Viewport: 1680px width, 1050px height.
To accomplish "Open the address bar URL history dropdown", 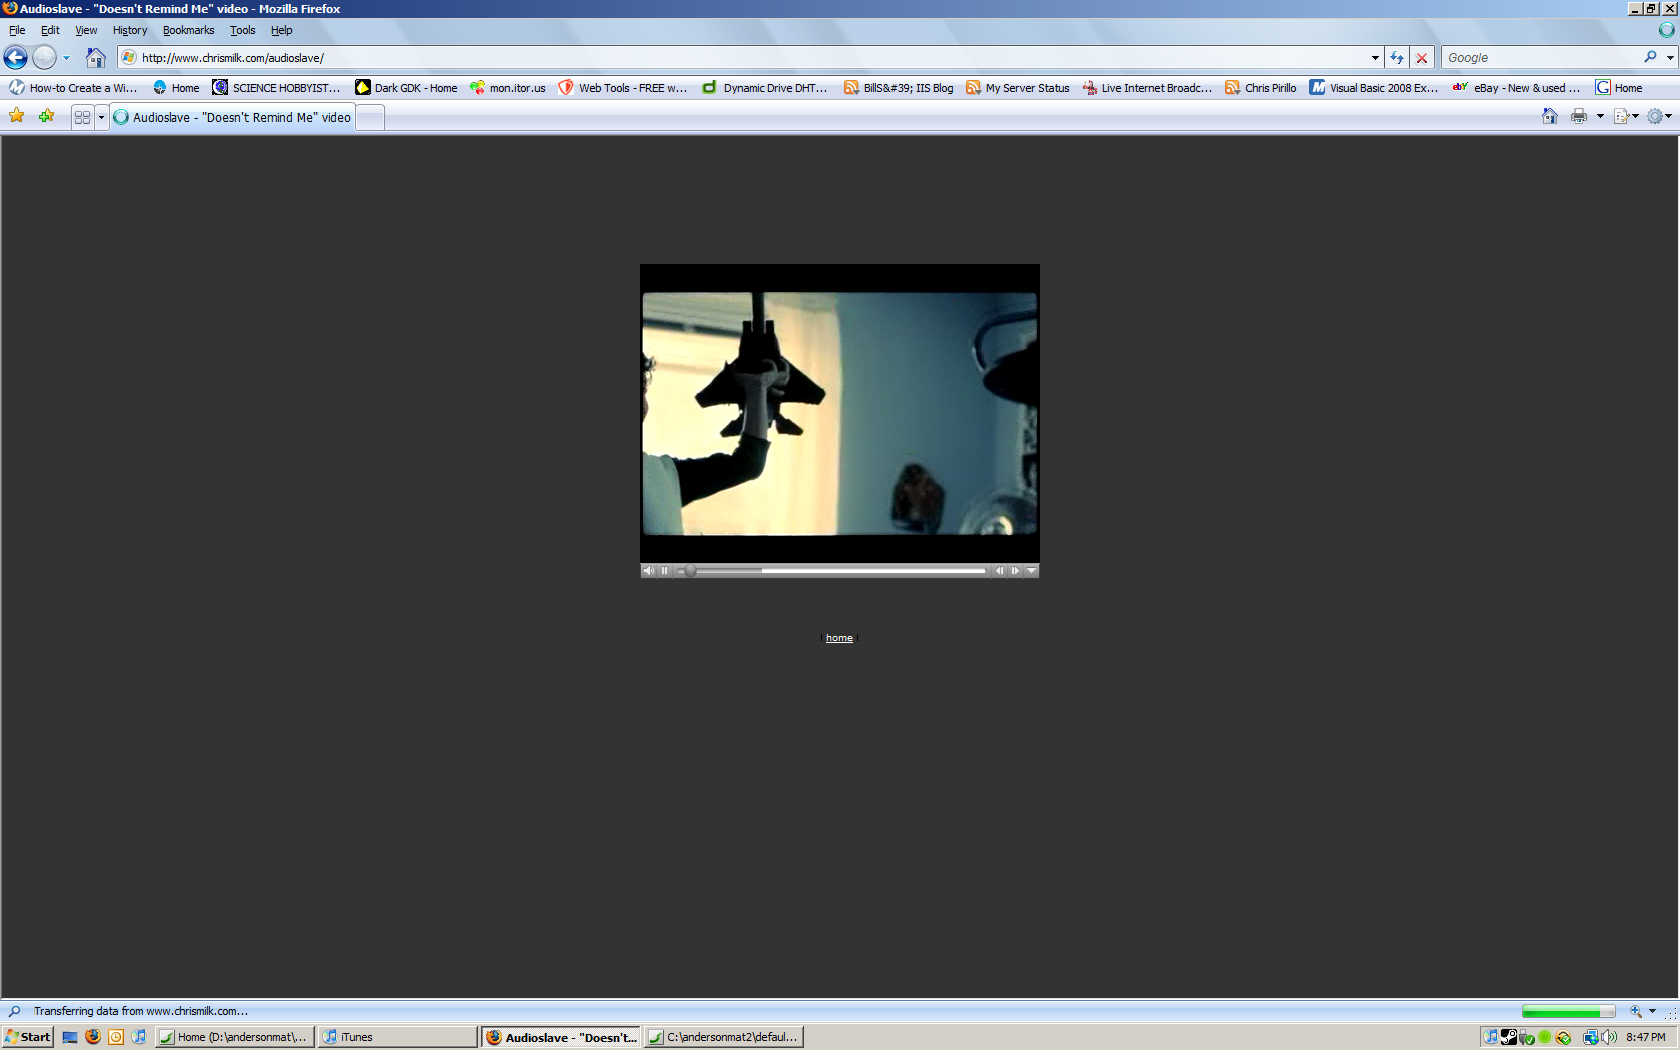I will (x=1375, y=58).
